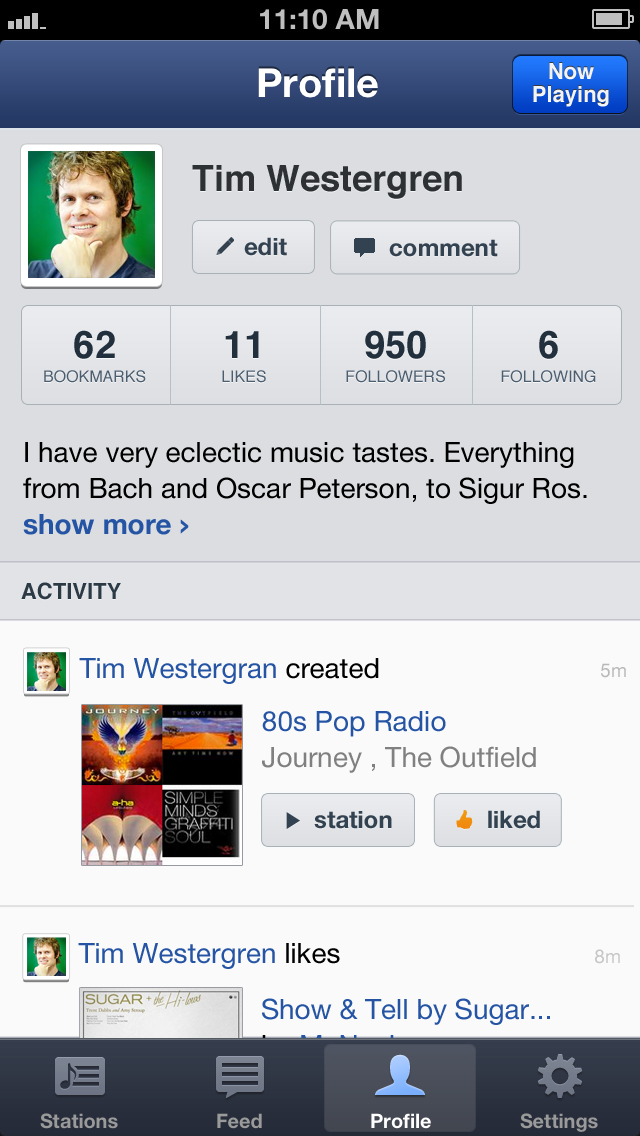Tap the 80s Pop Radio album artwork
Viewport: 640px width, 1136px height.
pyautogui.click(x=162, y=784)
